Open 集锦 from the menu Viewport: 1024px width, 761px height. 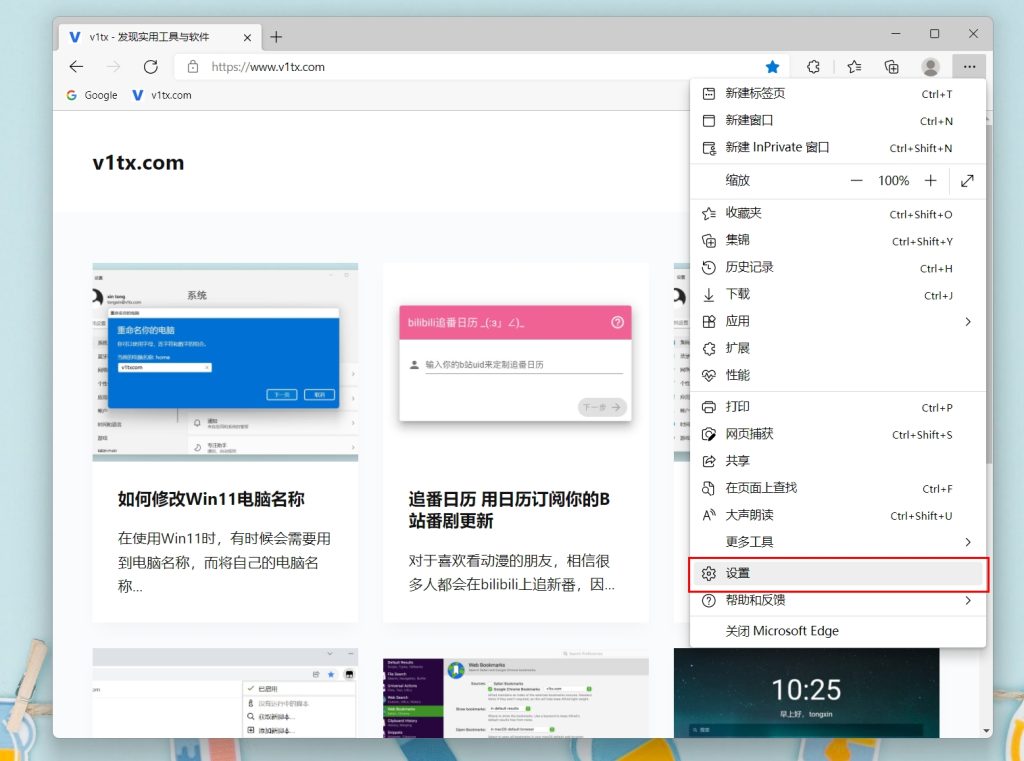(x=838, y=240)
